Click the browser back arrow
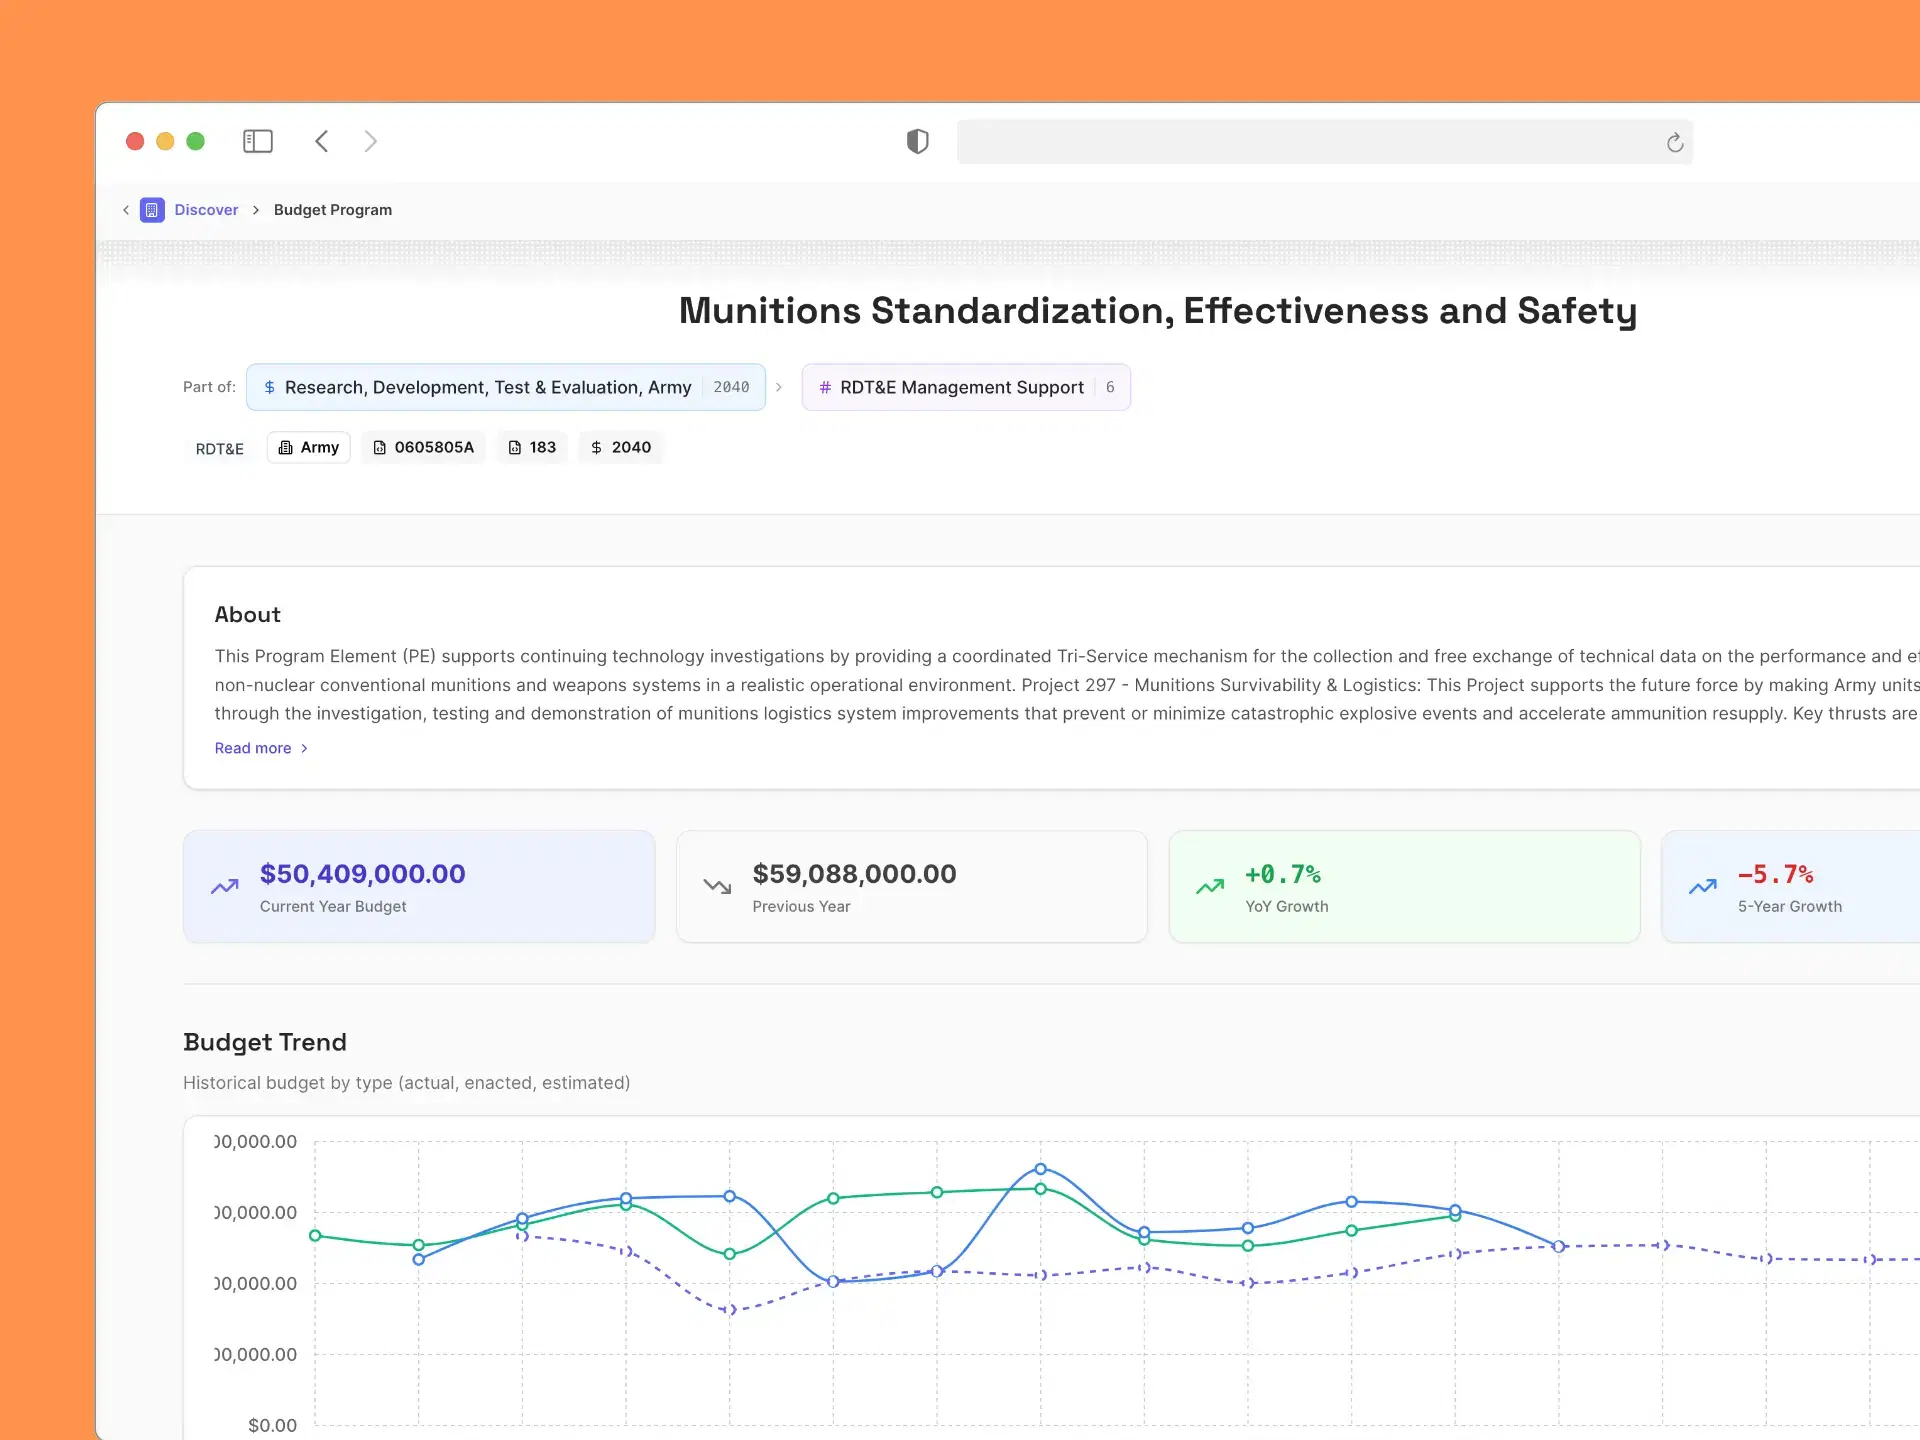Image resolution: width=1920 pixels, height=1440 pixels. [322, 141]
